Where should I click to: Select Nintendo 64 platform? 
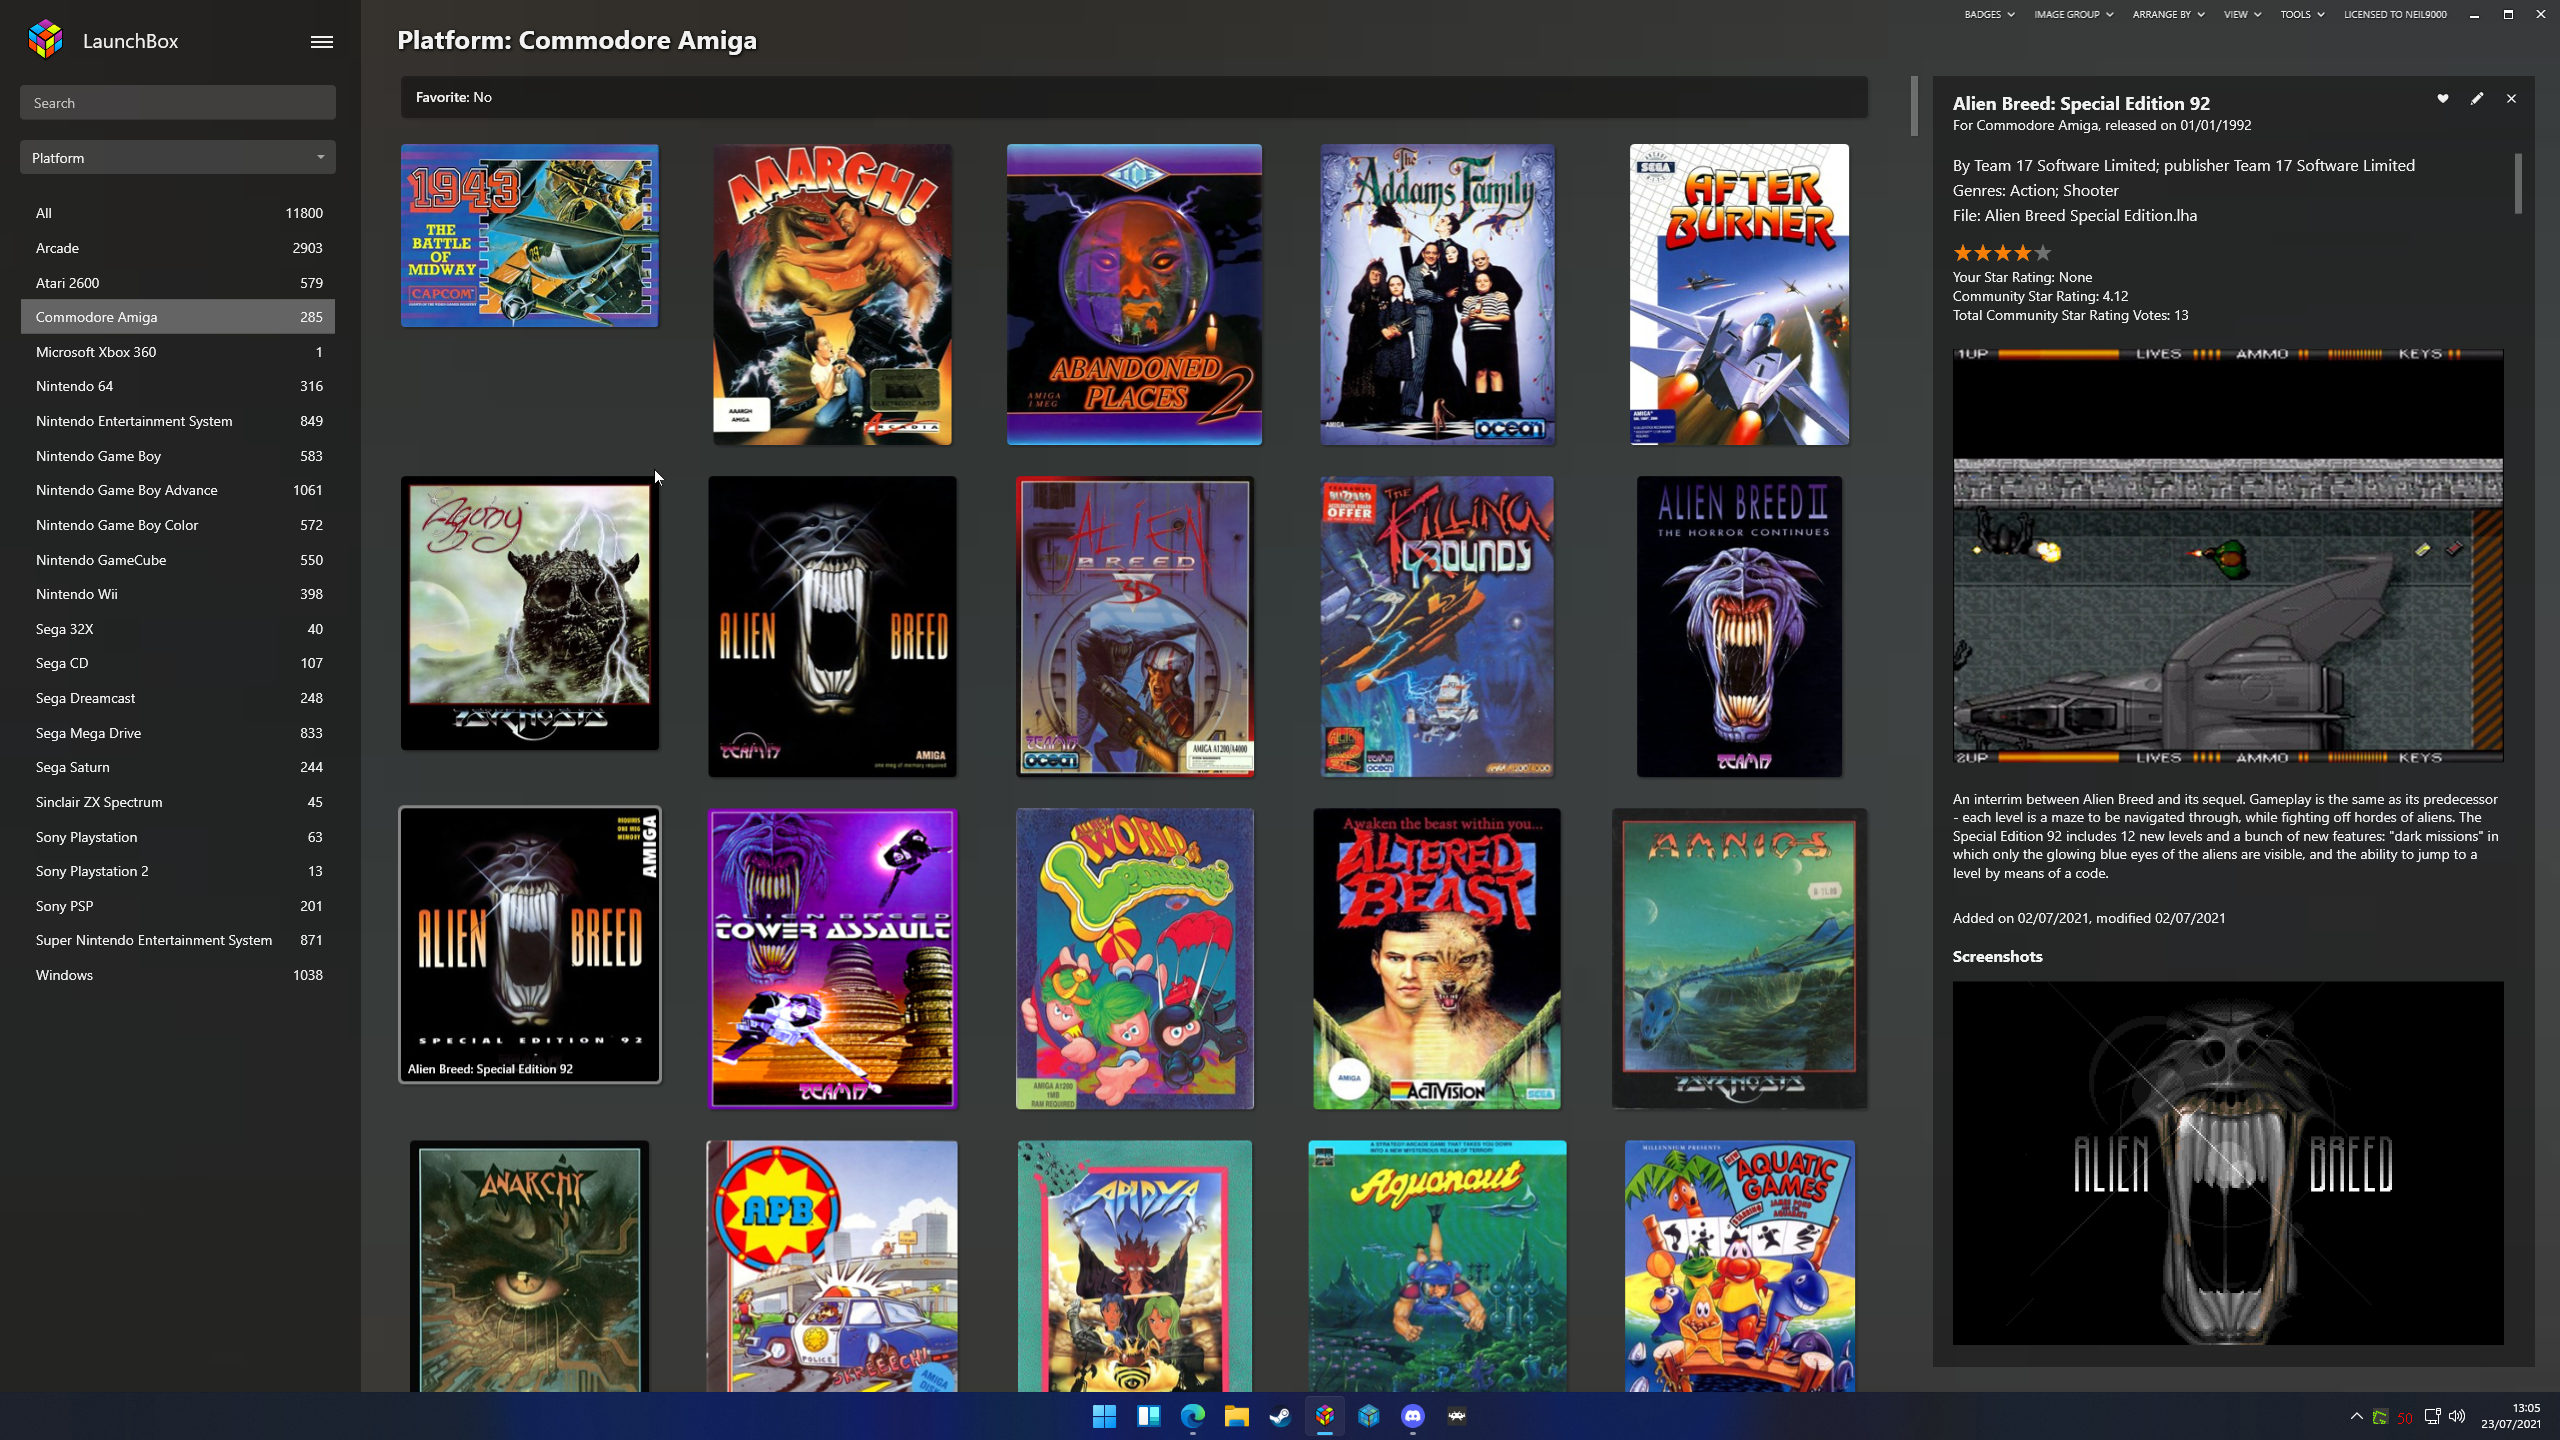(x=178, y=386)
